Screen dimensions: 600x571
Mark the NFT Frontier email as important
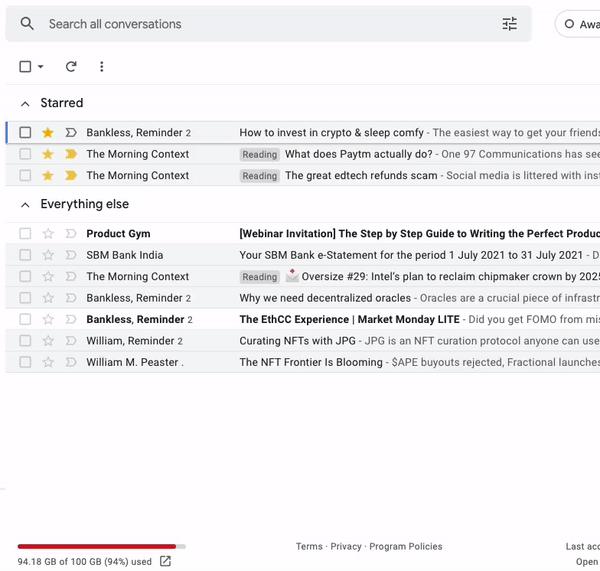[71, 362]
